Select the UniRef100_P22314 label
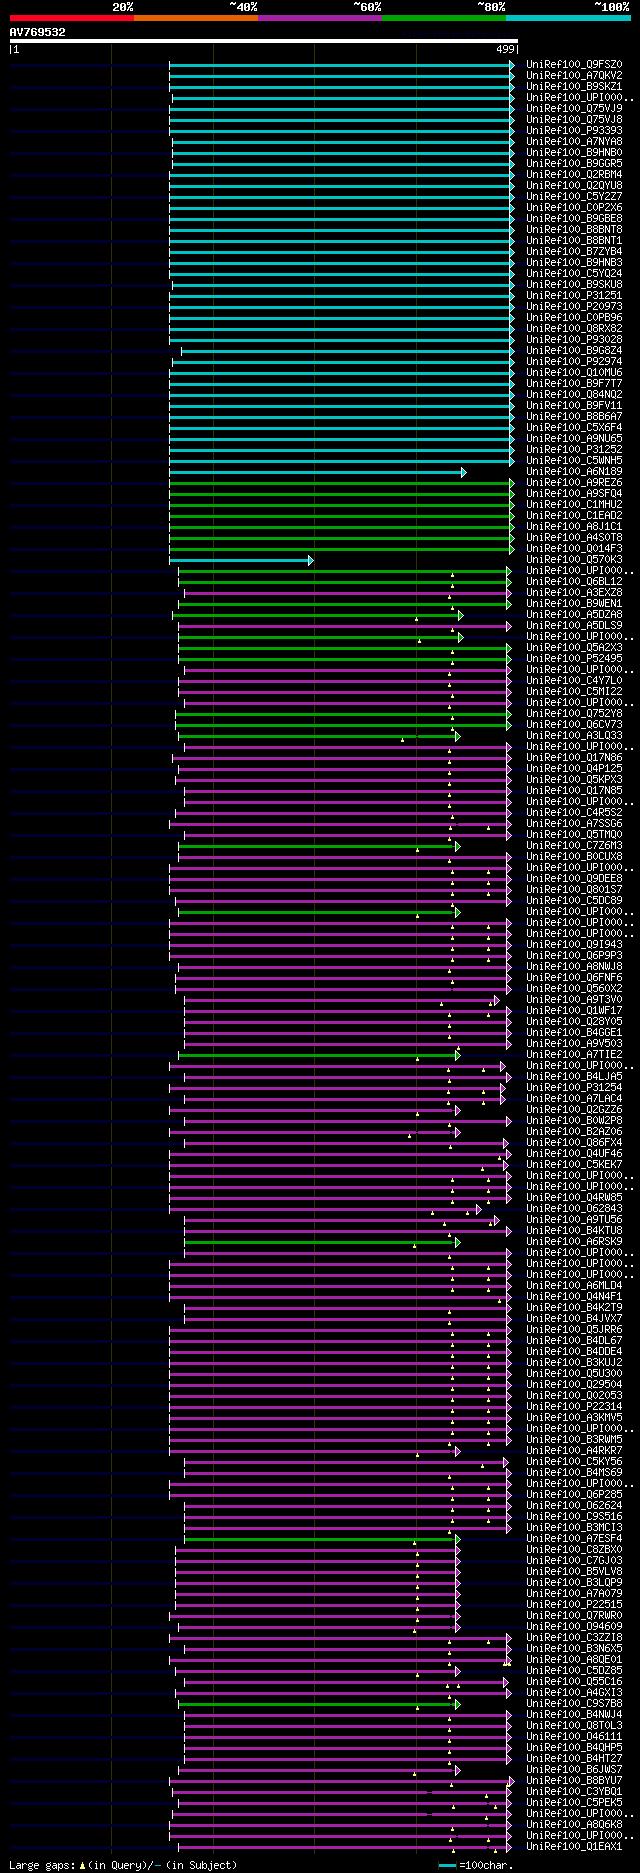 tap(574, 1407)
